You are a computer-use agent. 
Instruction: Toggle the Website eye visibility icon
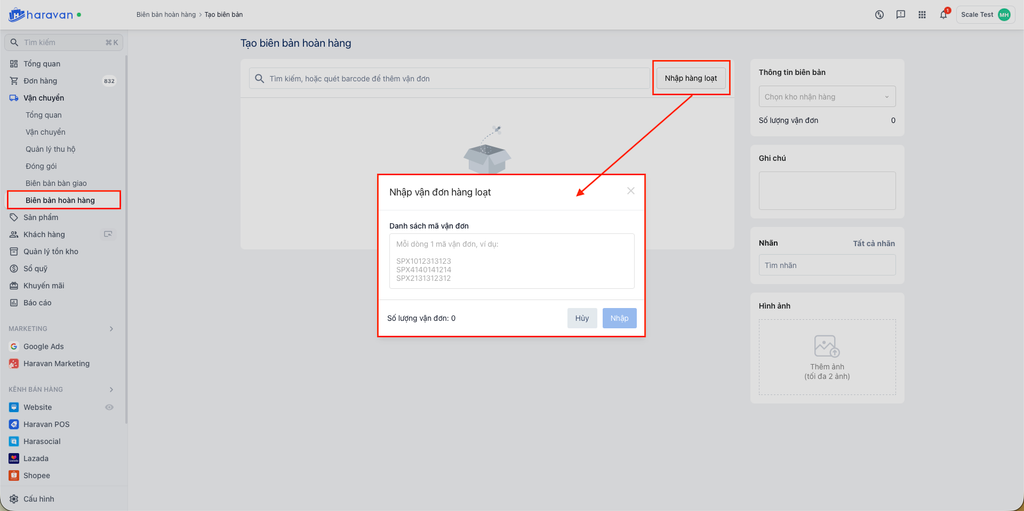(x=110, y=407)
